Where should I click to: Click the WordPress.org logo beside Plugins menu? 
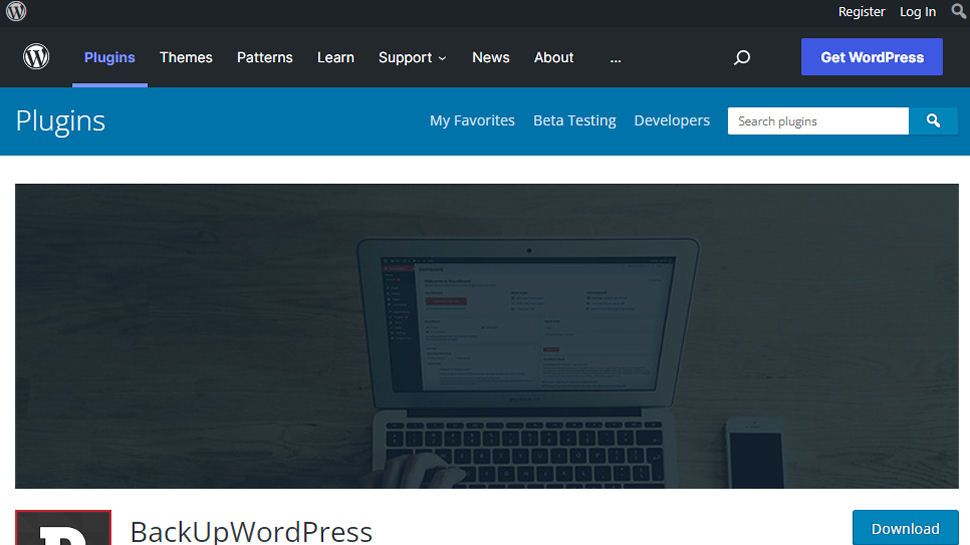(36, 57)
